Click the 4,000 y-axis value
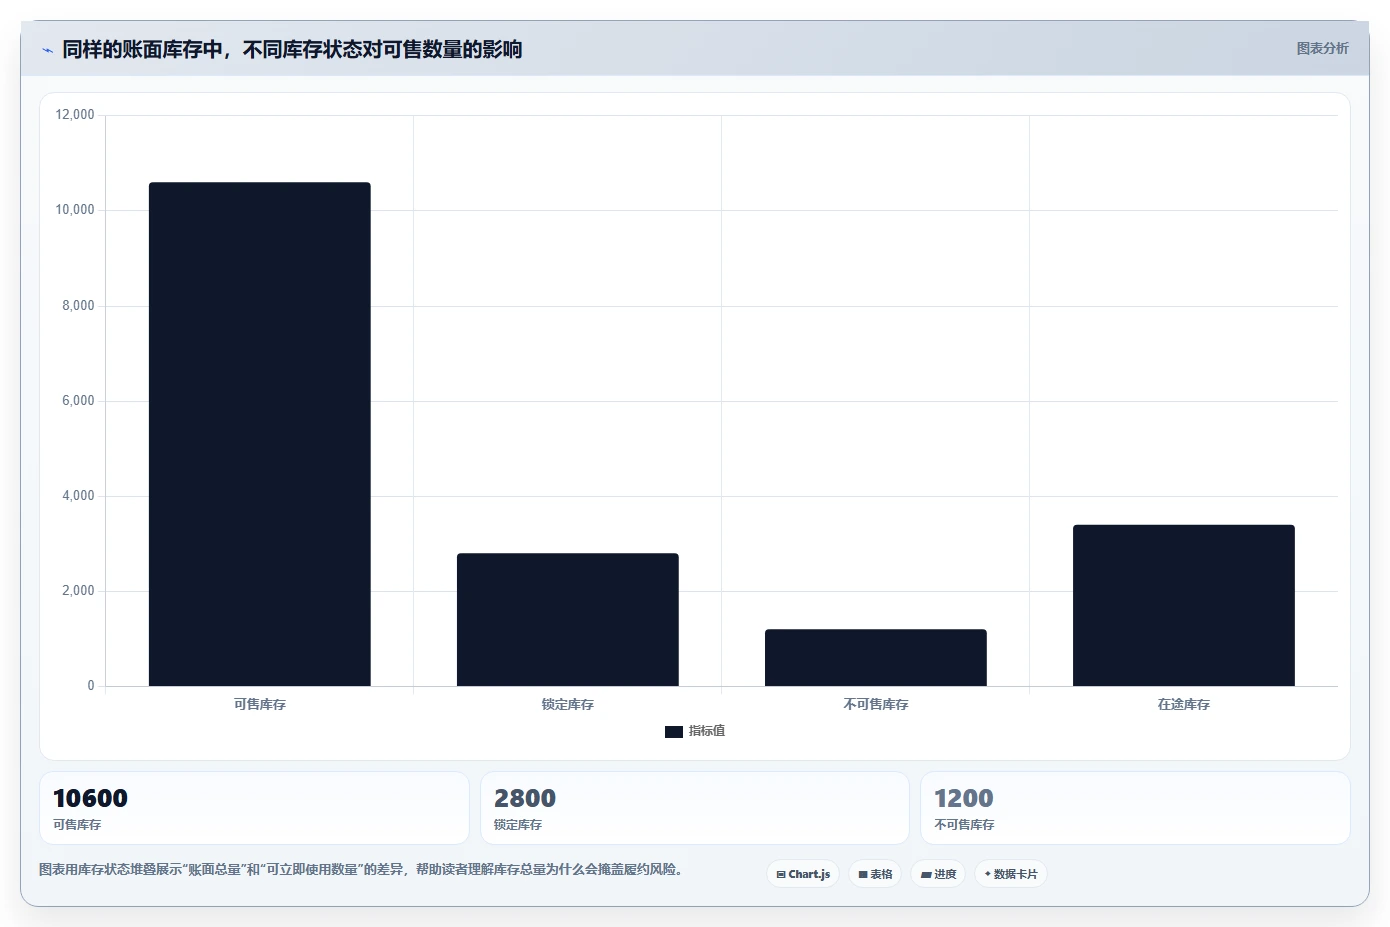Viewport: 1390px width, 927px height. click(78, 496)
